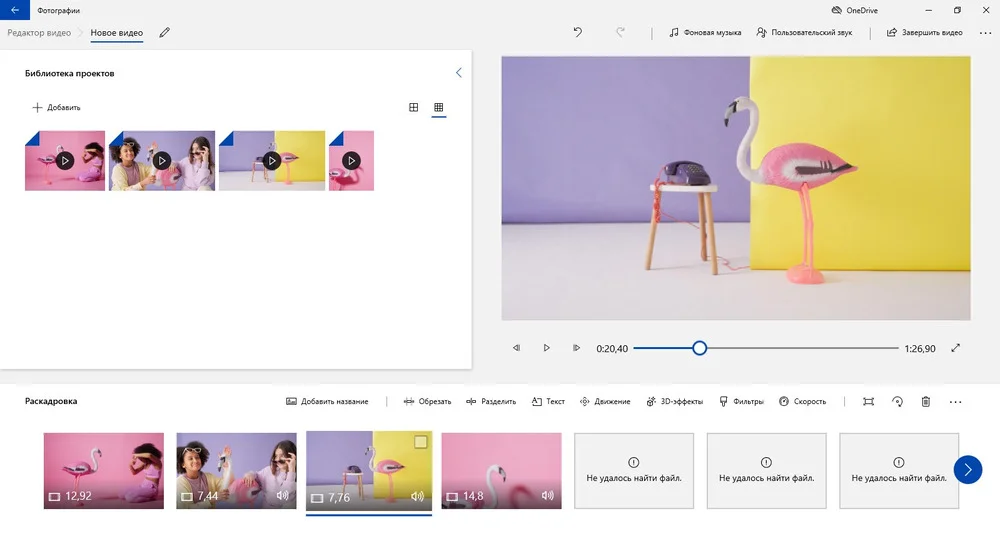The image size is (1000, 536).
Task: Open Пользовательский звук custom audio
Action: [x=804, y=33]
